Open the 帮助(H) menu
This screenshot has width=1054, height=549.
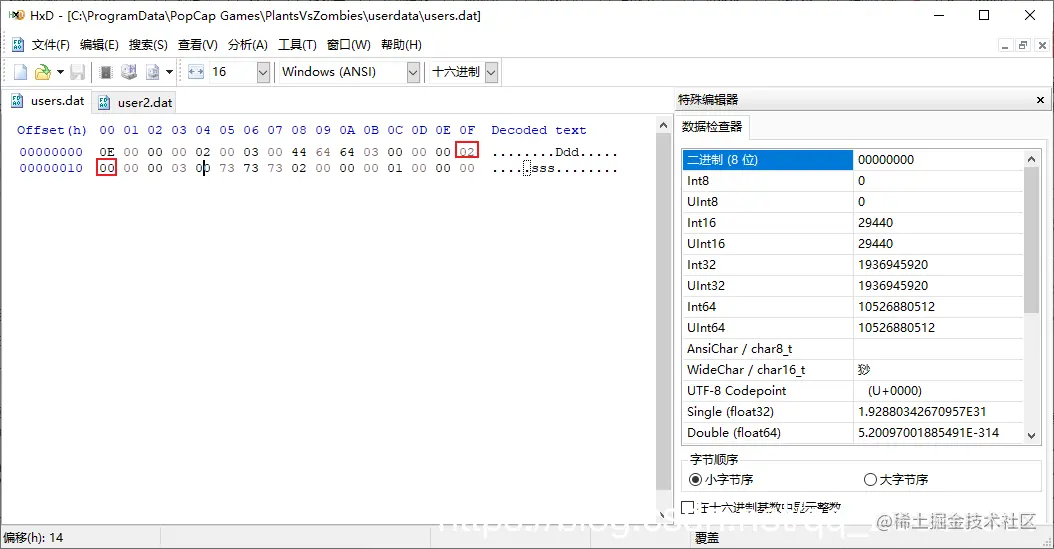coord(401,45)
